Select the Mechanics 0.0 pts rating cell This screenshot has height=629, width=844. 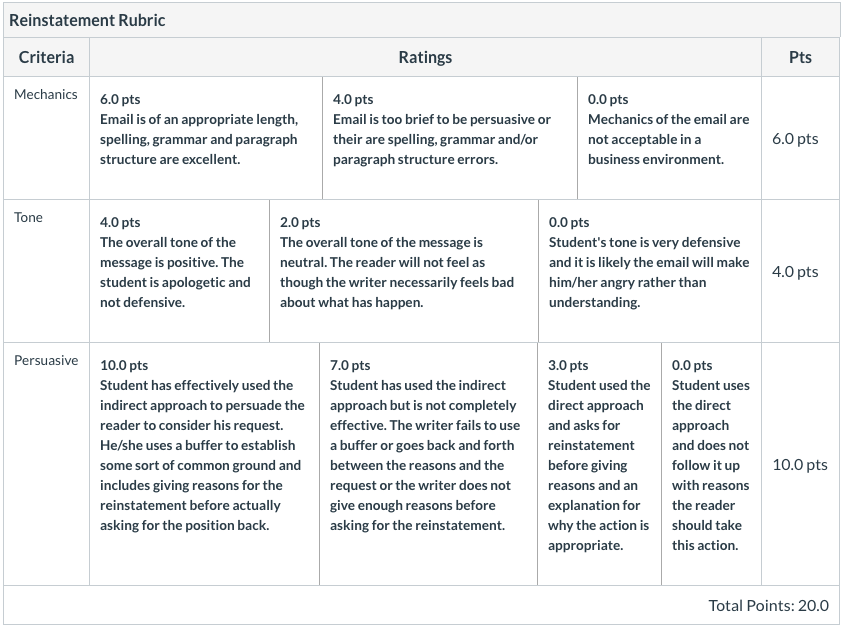pyautogui.click(x=669, y=138)
